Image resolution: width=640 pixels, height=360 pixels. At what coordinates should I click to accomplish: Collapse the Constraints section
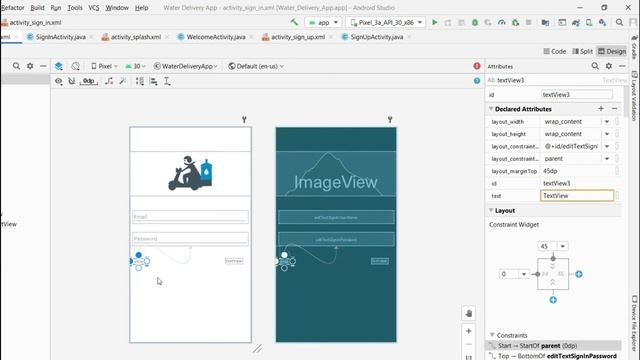click(492, 335)
